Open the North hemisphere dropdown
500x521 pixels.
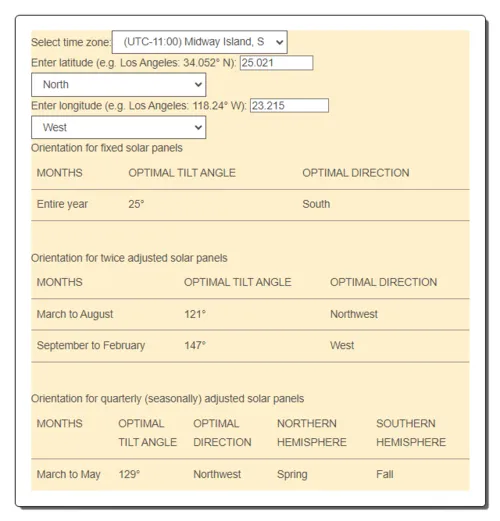coord(119,85)
